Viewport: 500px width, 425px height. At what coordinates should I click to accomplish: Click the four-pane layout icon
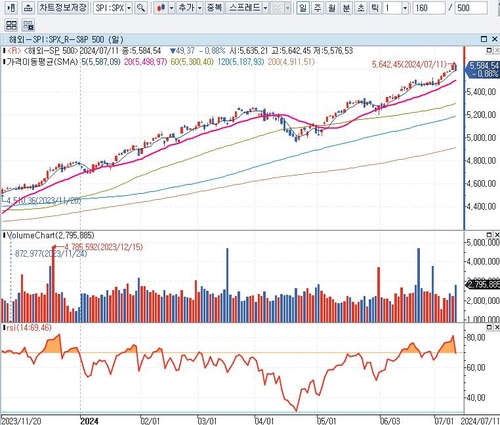pyautogui.click(x=11, y=25)
